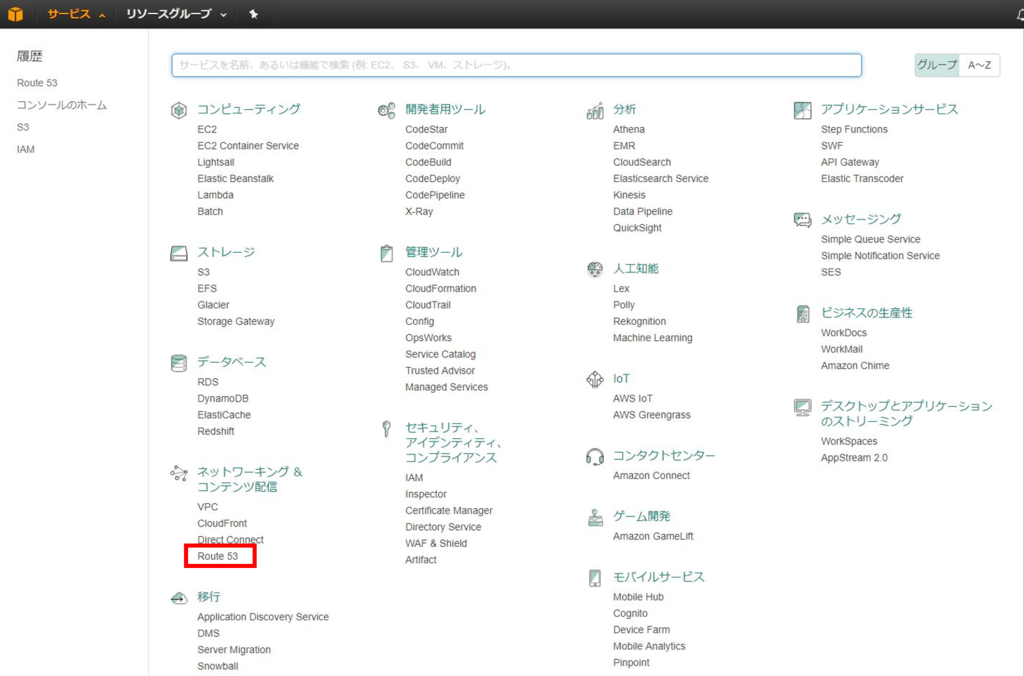Screen dimensions: 1024x676
Task: Click the デスクトップとアプリケーション monitor icon
Action: coord(803,408)
